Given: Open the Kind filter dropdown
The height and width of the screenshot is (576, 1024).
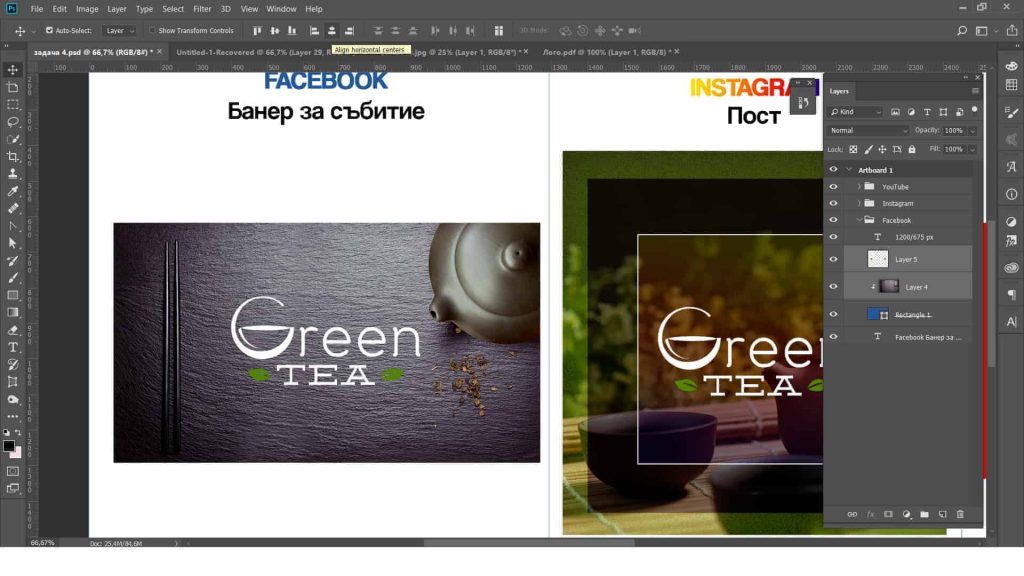Looking at the screenshot, I should pos(856,112).
